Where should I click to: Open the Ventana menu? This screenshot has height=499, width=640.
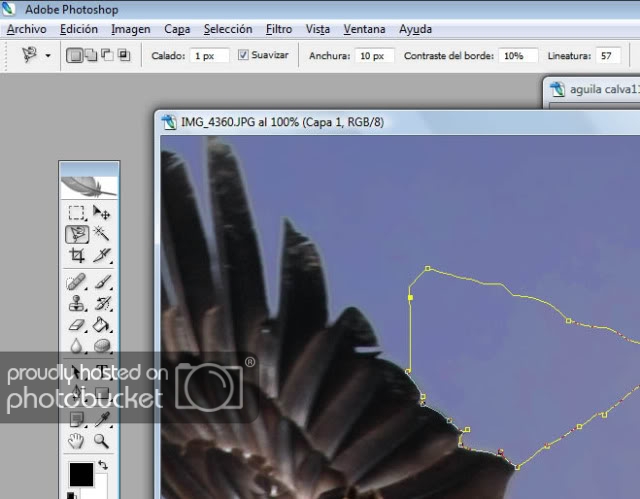point(363,29)
